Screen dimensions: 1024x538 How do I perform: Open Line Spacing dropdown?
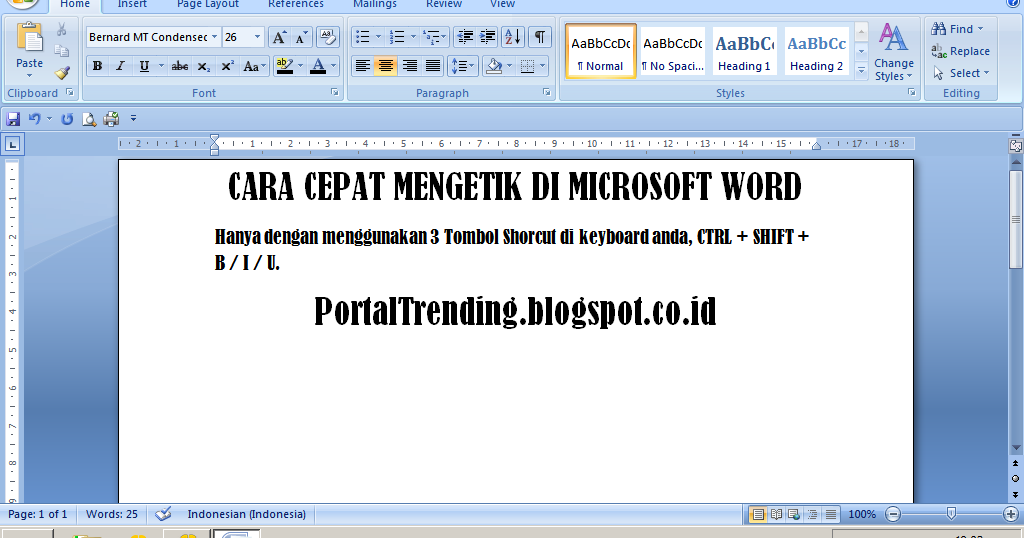pos(462,66)
